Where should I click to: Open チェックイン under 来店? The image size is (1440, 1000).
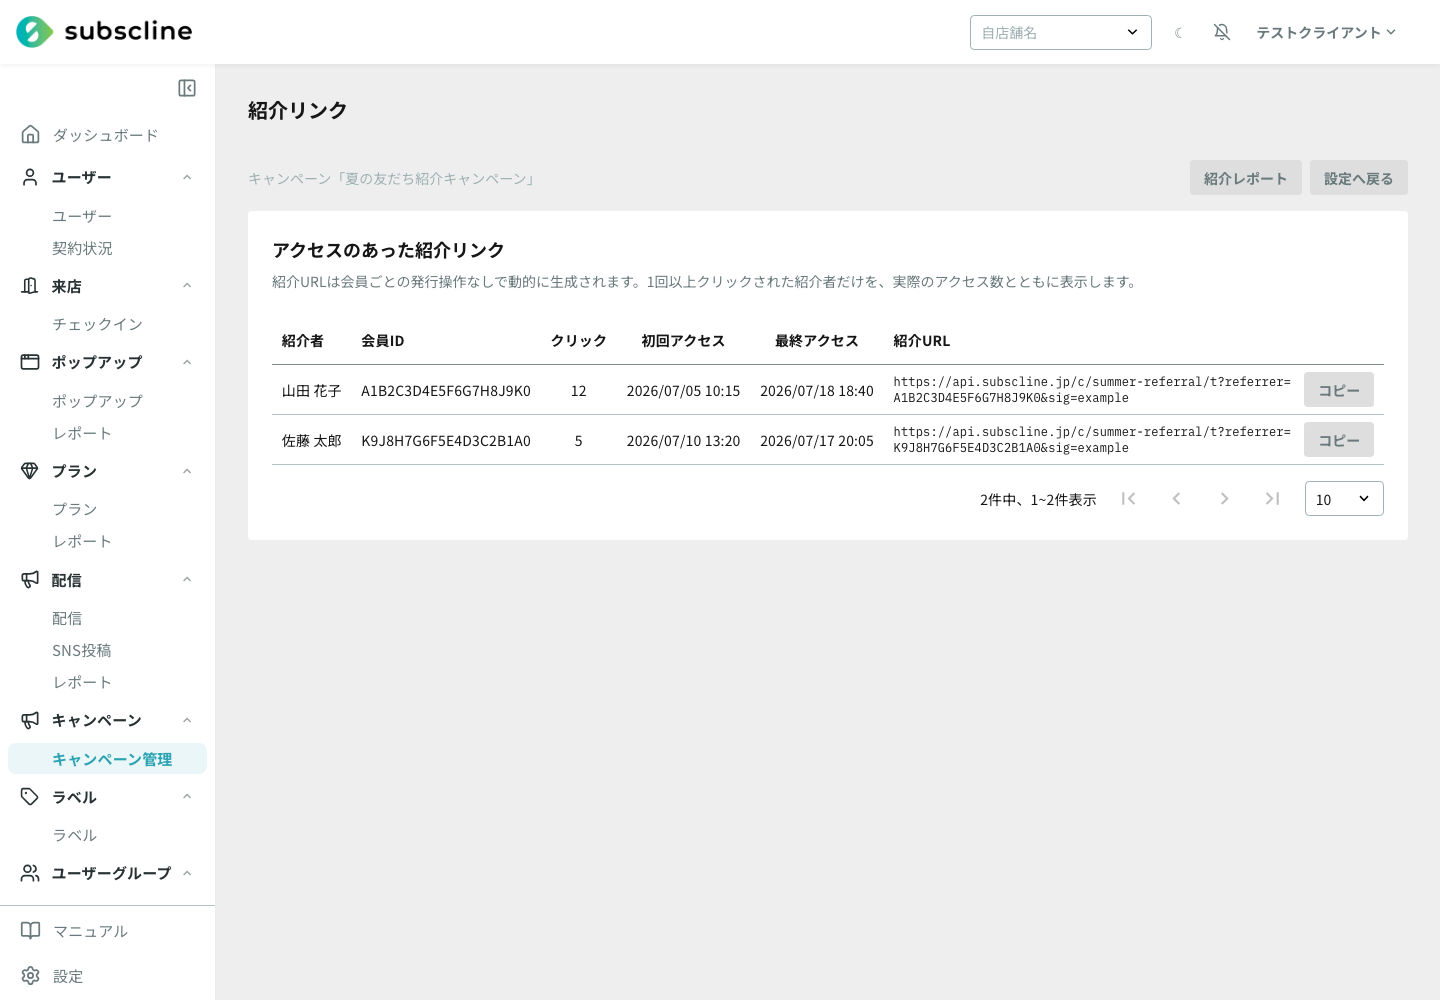(97, 324)
